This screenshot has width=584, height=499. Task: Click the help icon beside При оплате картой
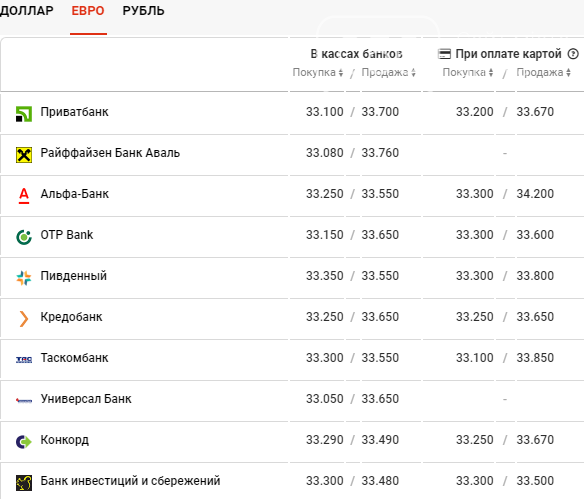[x=573, y=54]
